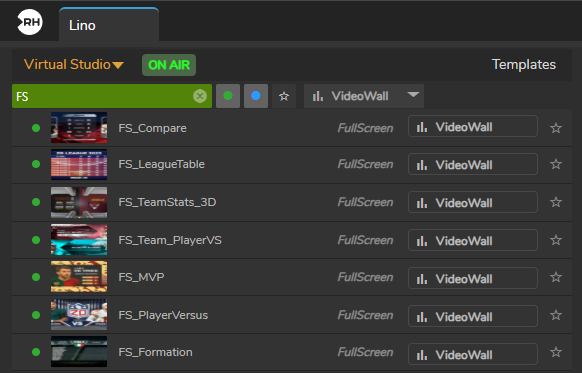The height and width of the screenshot is (373, 582).
Task: Open VideoWall selector for FS_MVP
Action: [473, 278]
